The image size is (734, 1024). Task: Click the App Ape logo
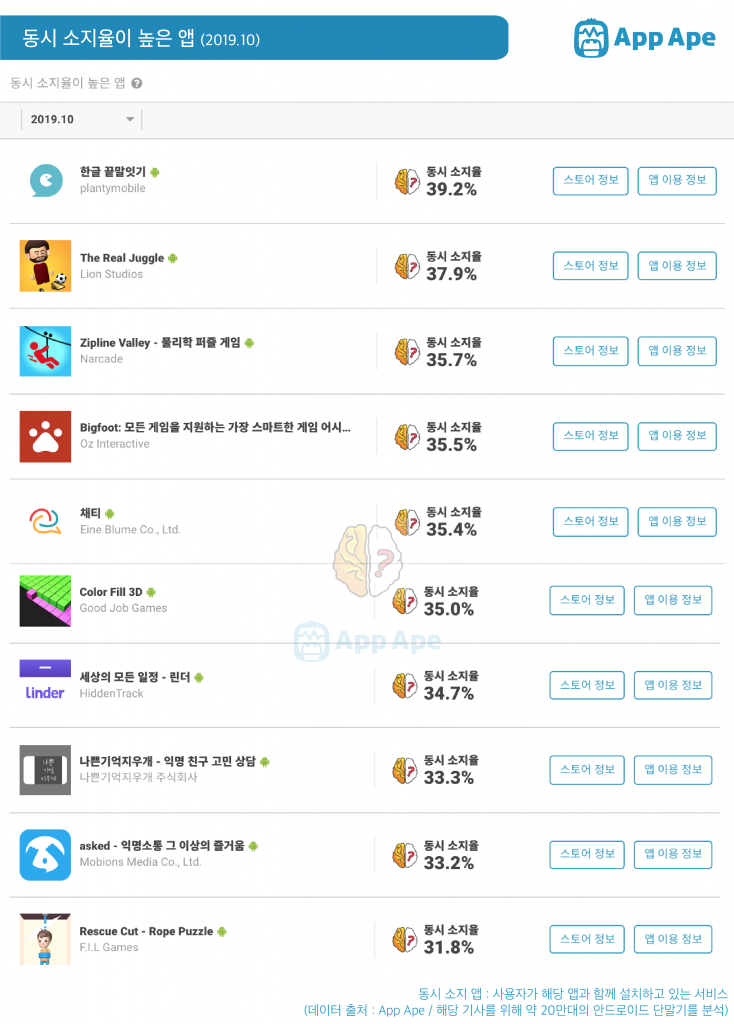point(644,38)
